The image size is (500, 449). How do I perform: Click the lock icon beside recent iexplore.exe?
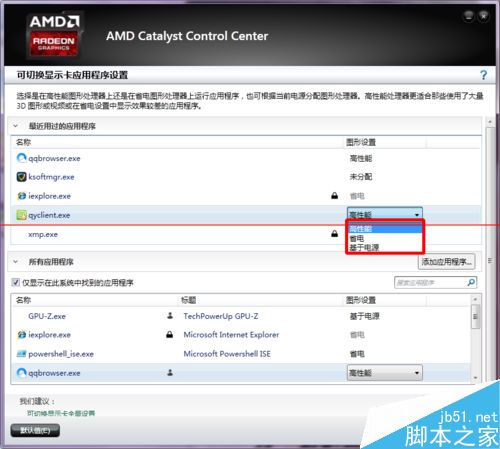(334, 196)
